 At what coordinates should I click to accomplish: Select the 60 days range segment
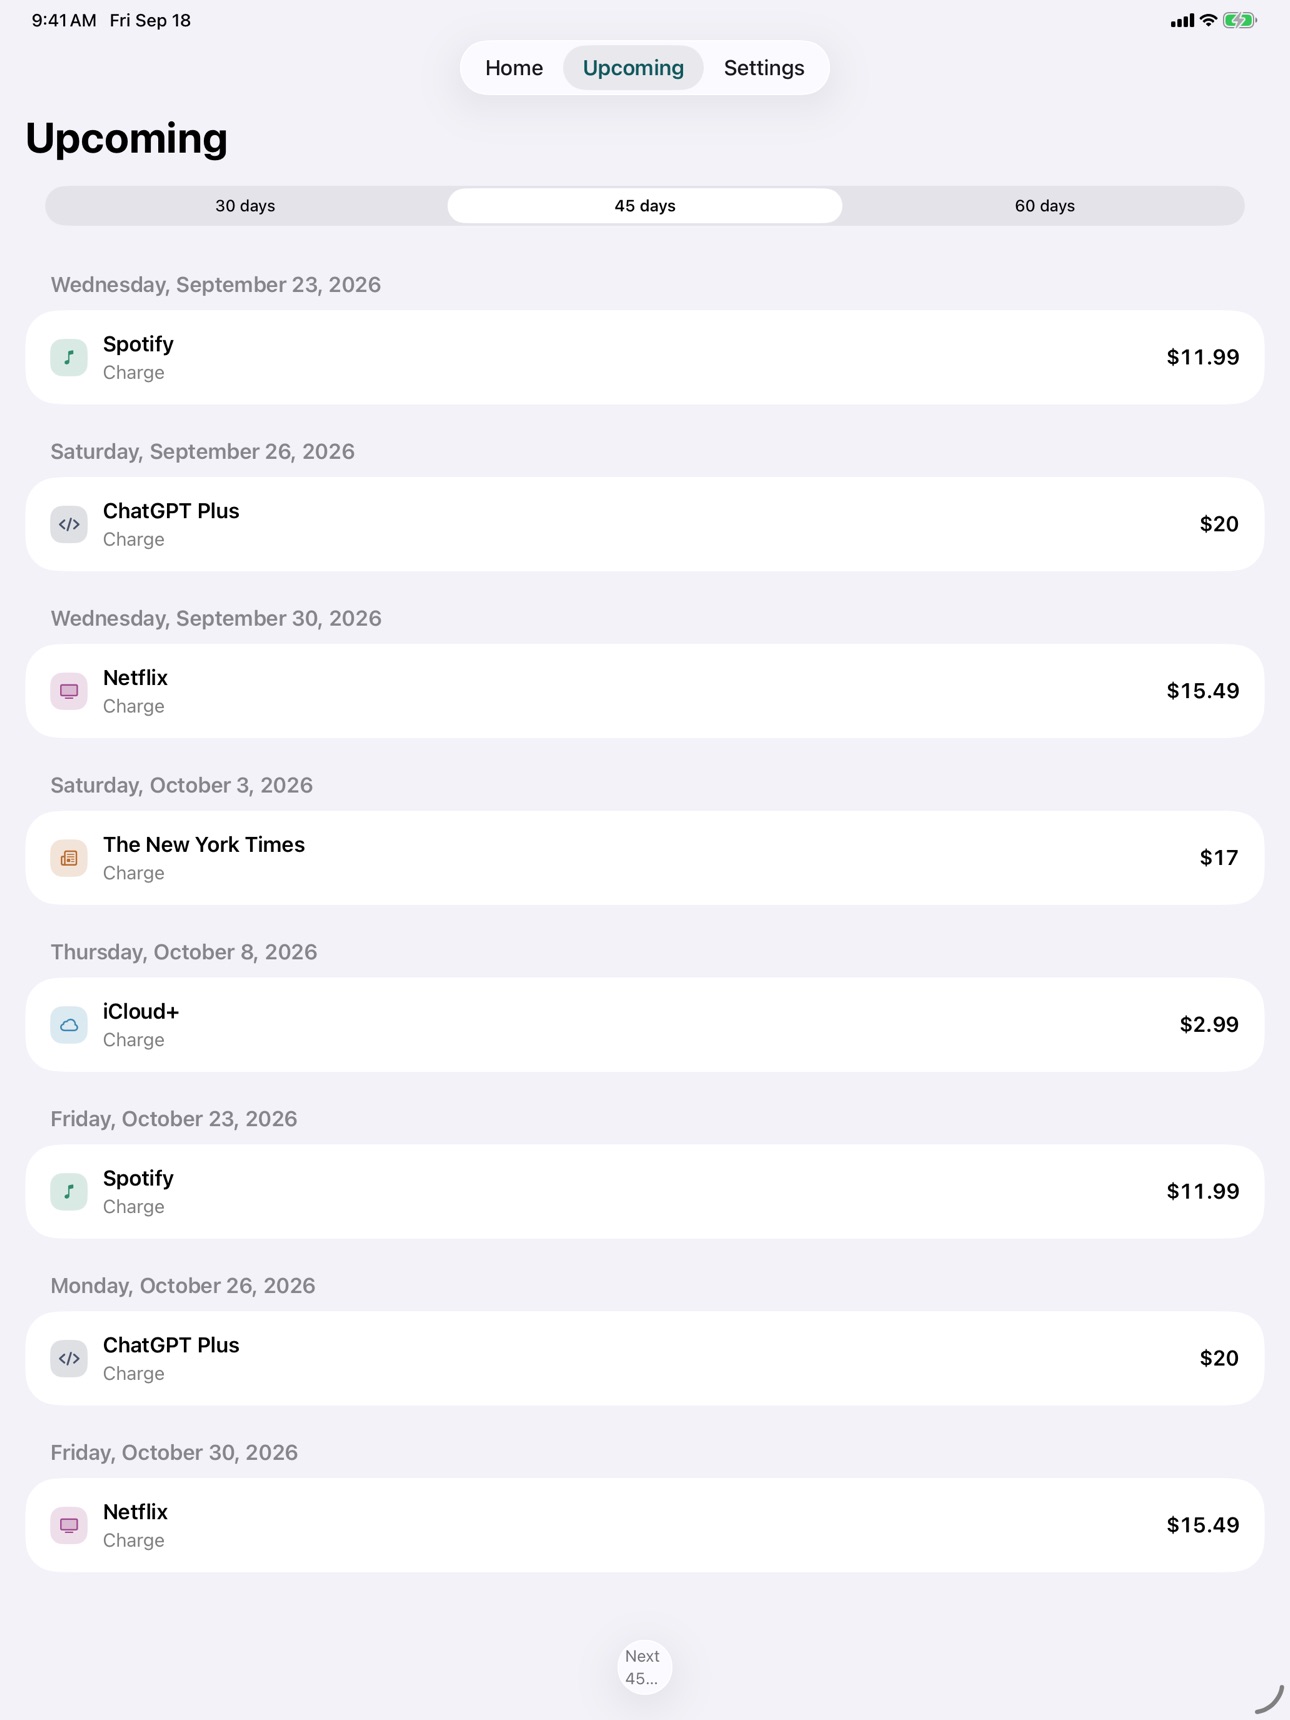click(1044, 206)
